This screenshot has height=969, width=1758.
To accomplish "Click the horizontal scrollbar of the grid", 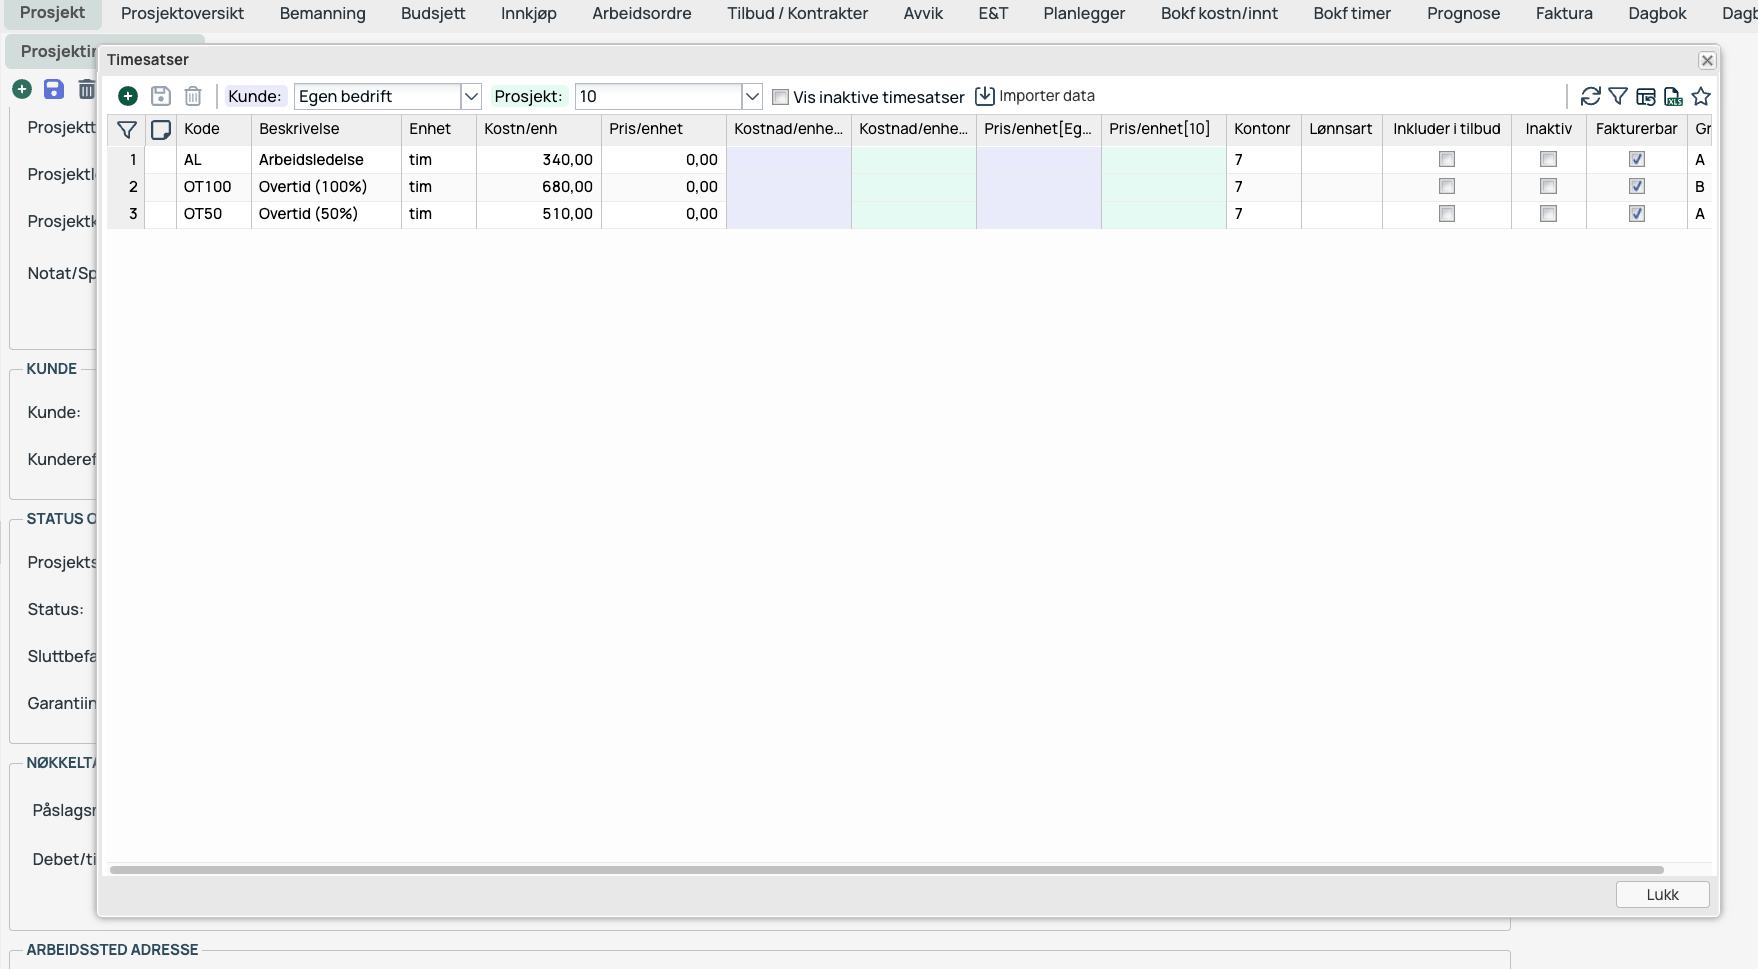I will click(886, 870).
